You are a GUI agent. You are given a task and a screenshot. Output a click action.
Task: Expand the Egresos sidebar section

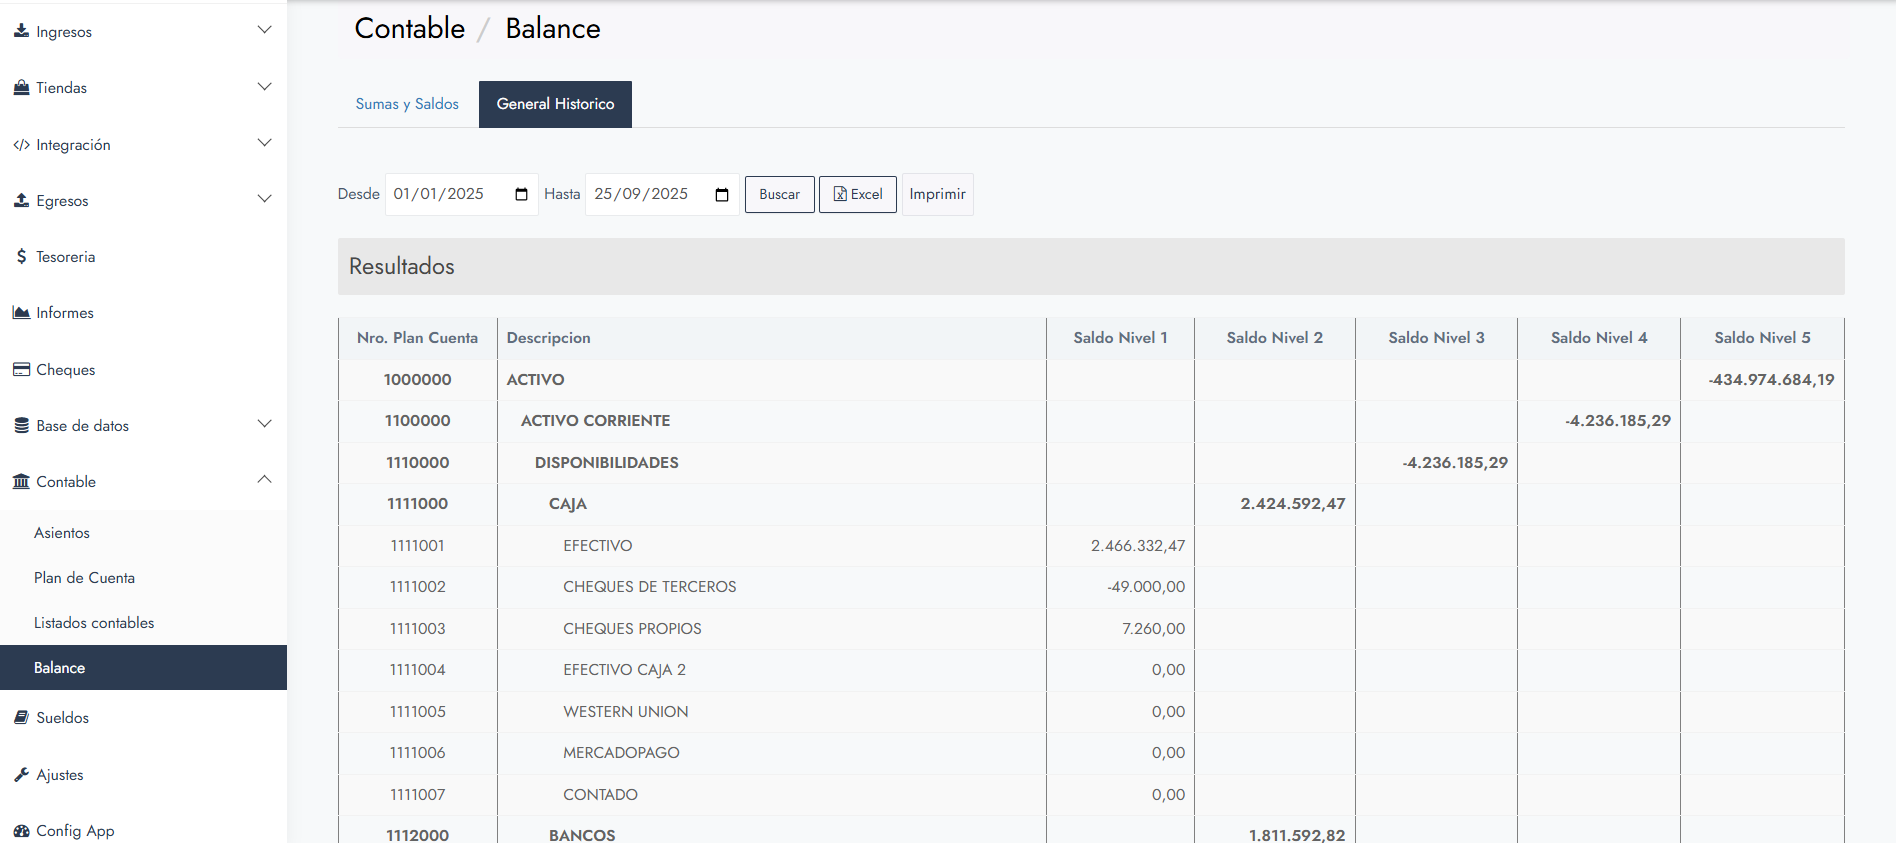264,200
